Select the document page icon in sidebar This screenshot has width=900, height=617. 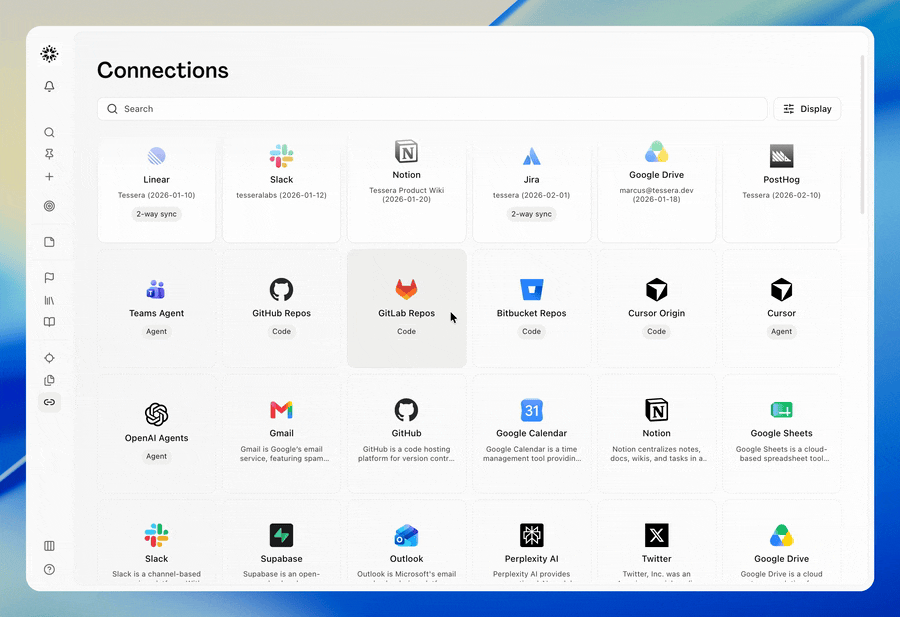49,242
